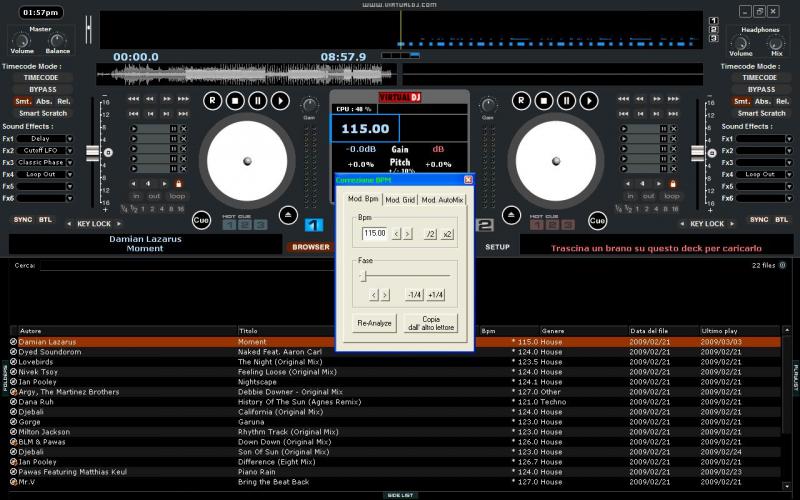Shift phase with +1/4 button

click(436, 295)
